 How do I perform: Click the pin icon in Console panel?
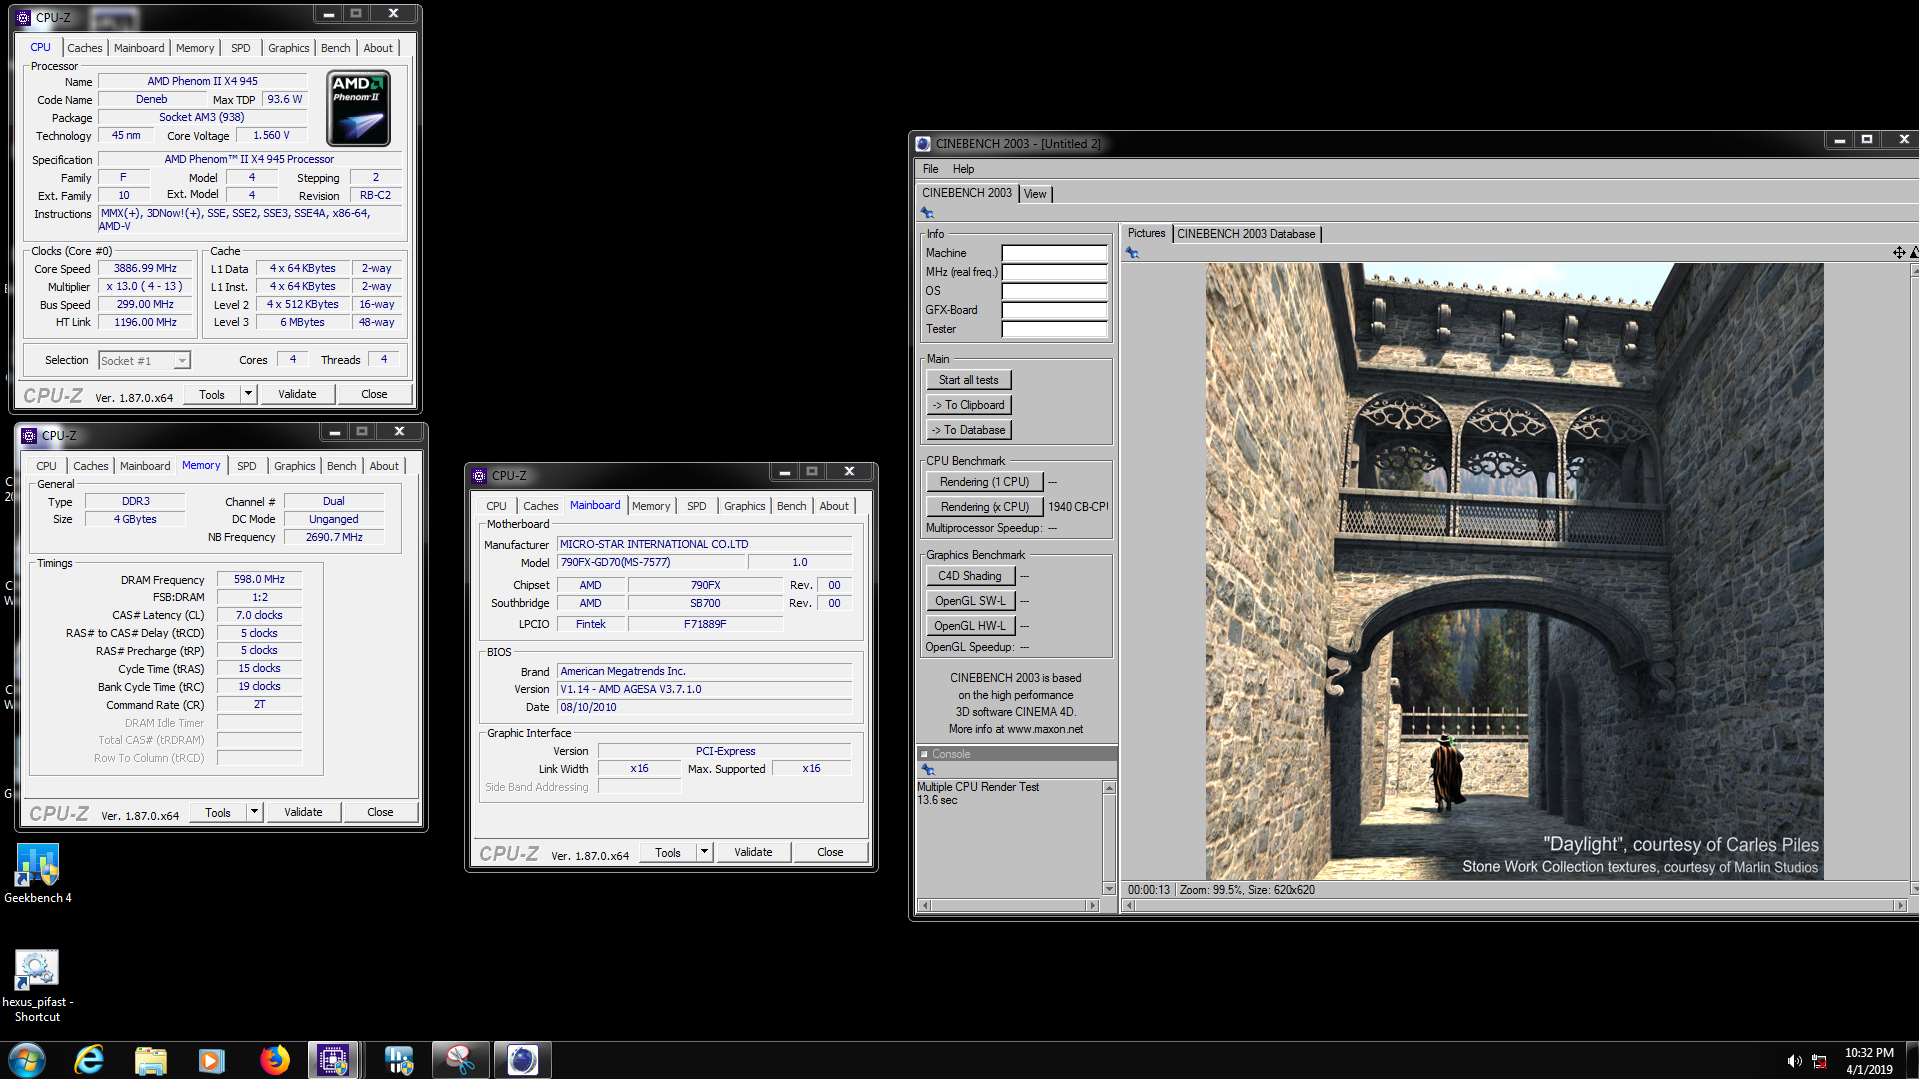click(928, 770)
